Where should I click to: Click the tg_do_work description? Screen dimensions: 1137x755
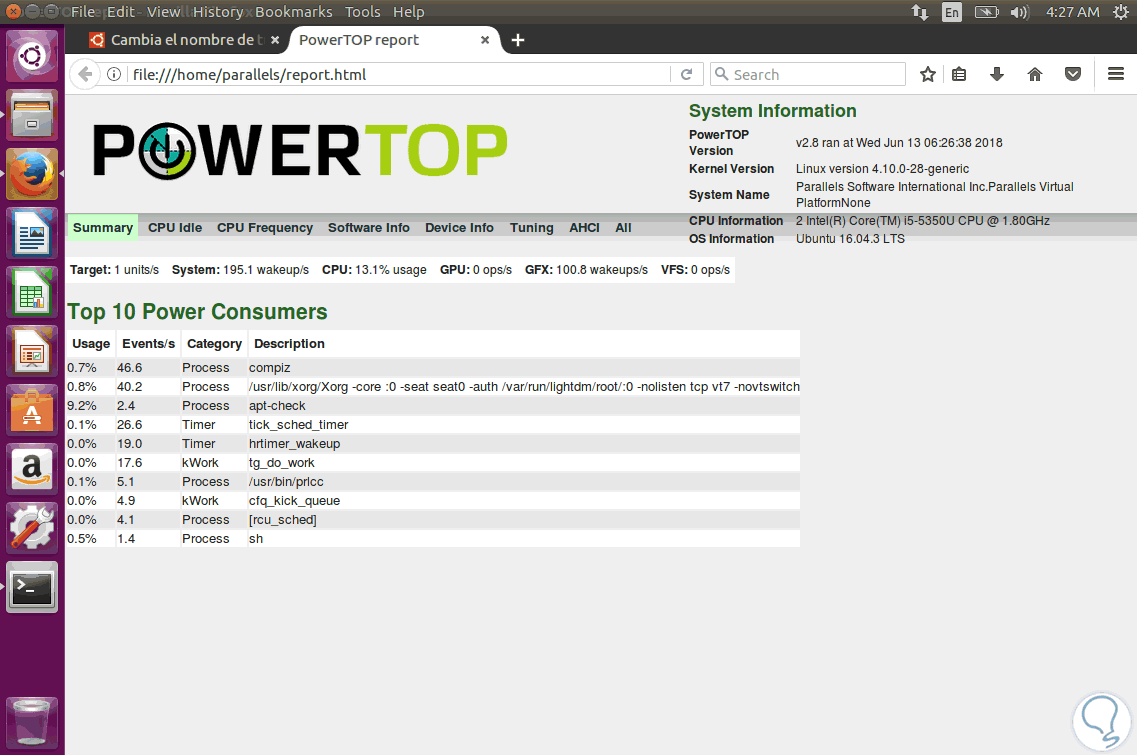(x=281, y=463)
